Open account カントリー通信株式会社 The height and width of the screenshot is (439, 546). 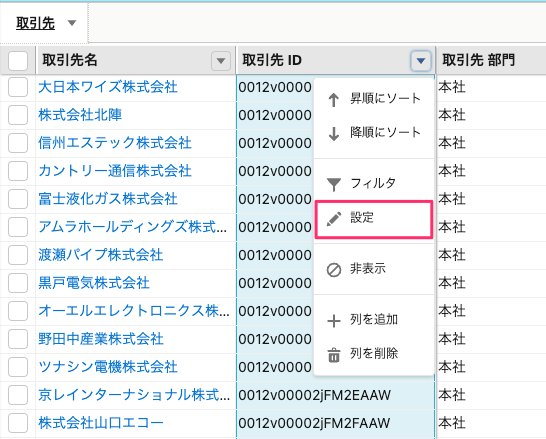115,171
